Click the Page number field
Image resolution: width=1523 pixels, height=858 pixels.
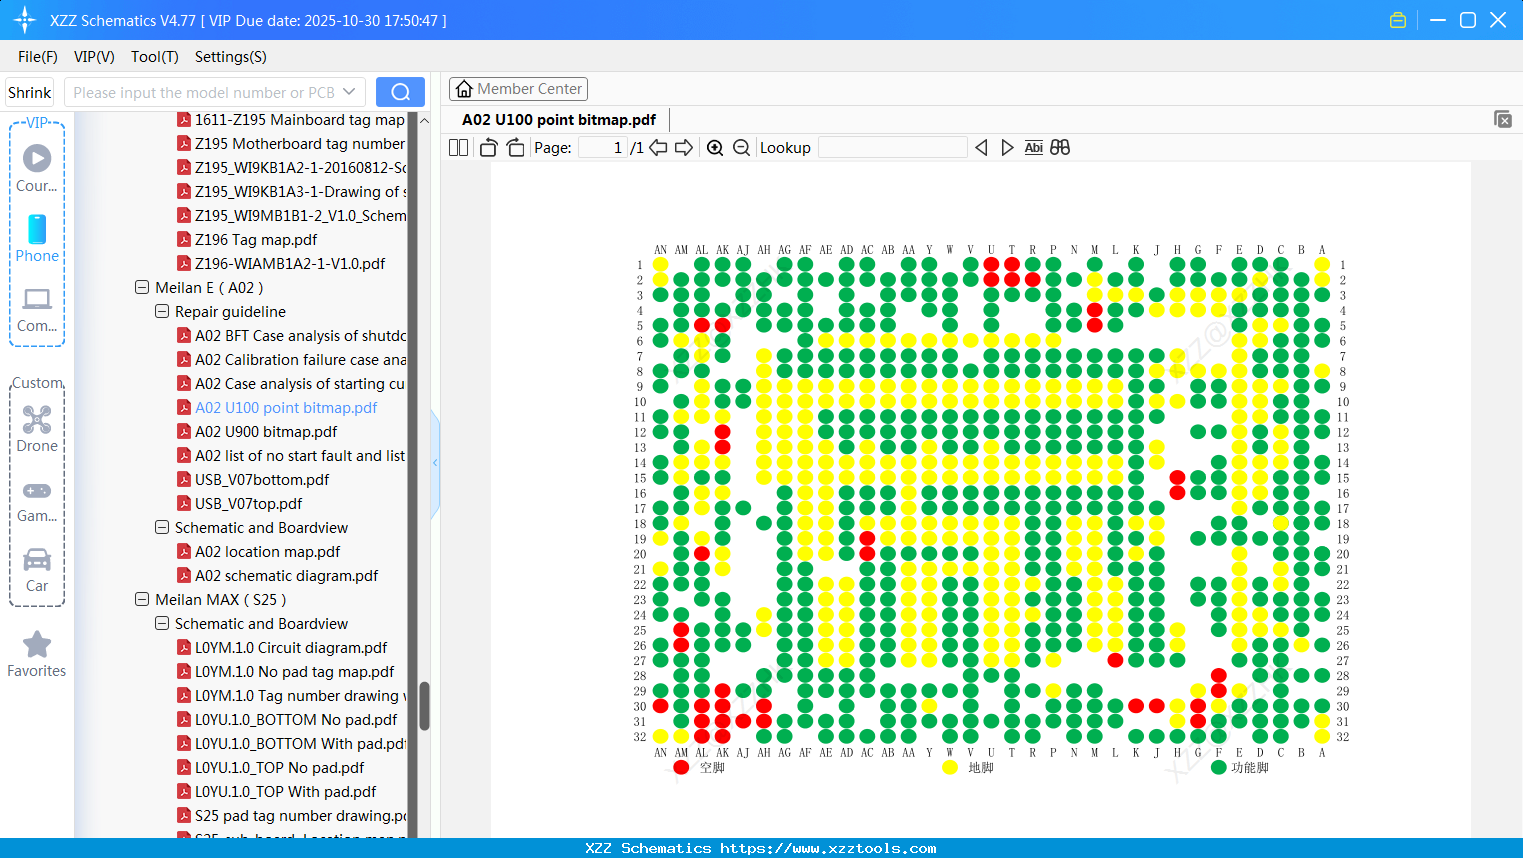point(603,148)
